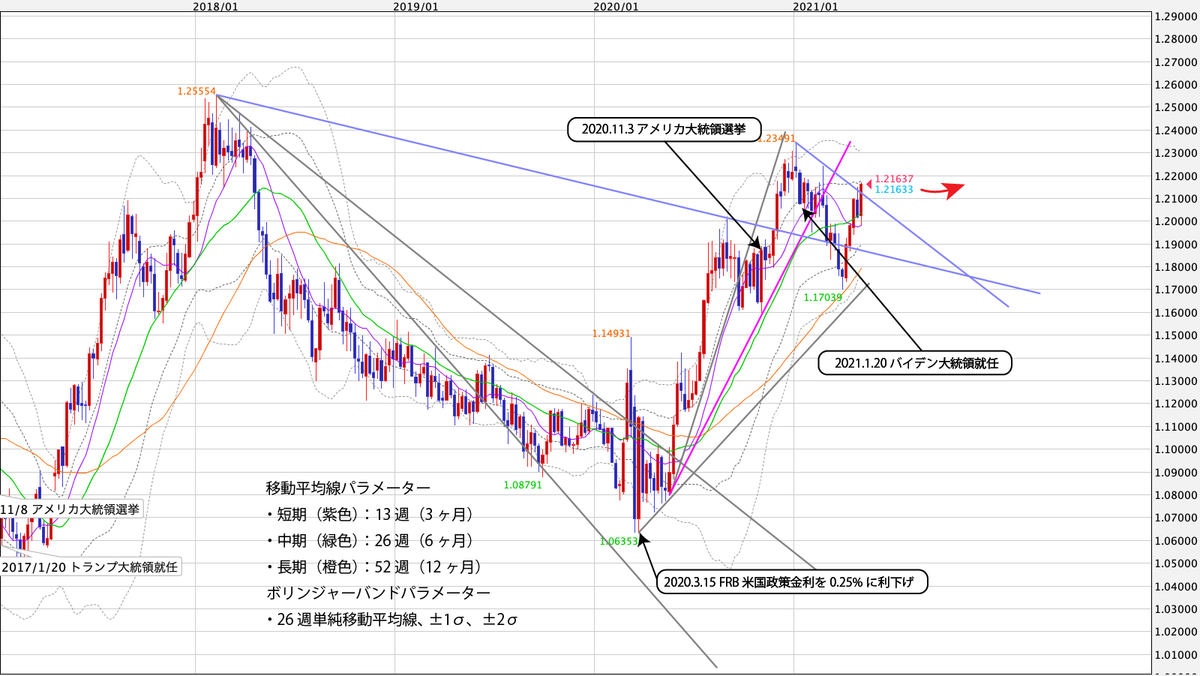Click the 2019/01 date label
The width and height of the screenshot is (1200, 676).
414,6
